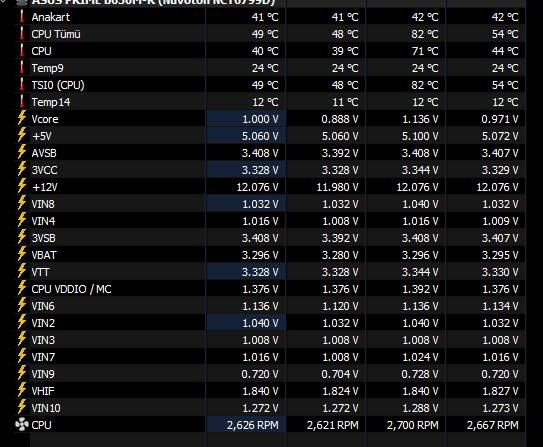Click the lightning icon beside AVSB
The height and width of the screenshot is (447, 543).
(x=22, y=152)
